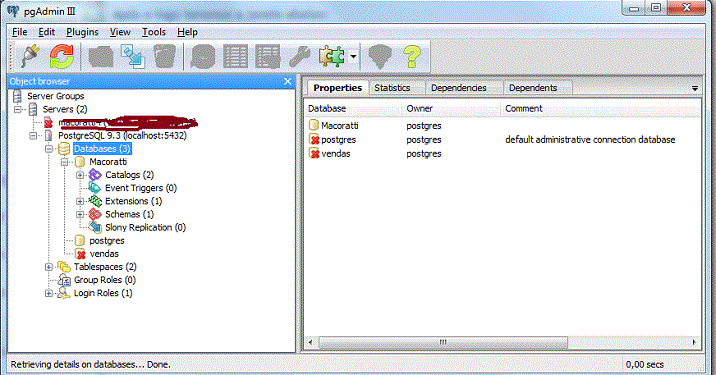Screen dimensions: 716x375
Task: Expand the Schemas (1) node
Action: tap(80, 214)
